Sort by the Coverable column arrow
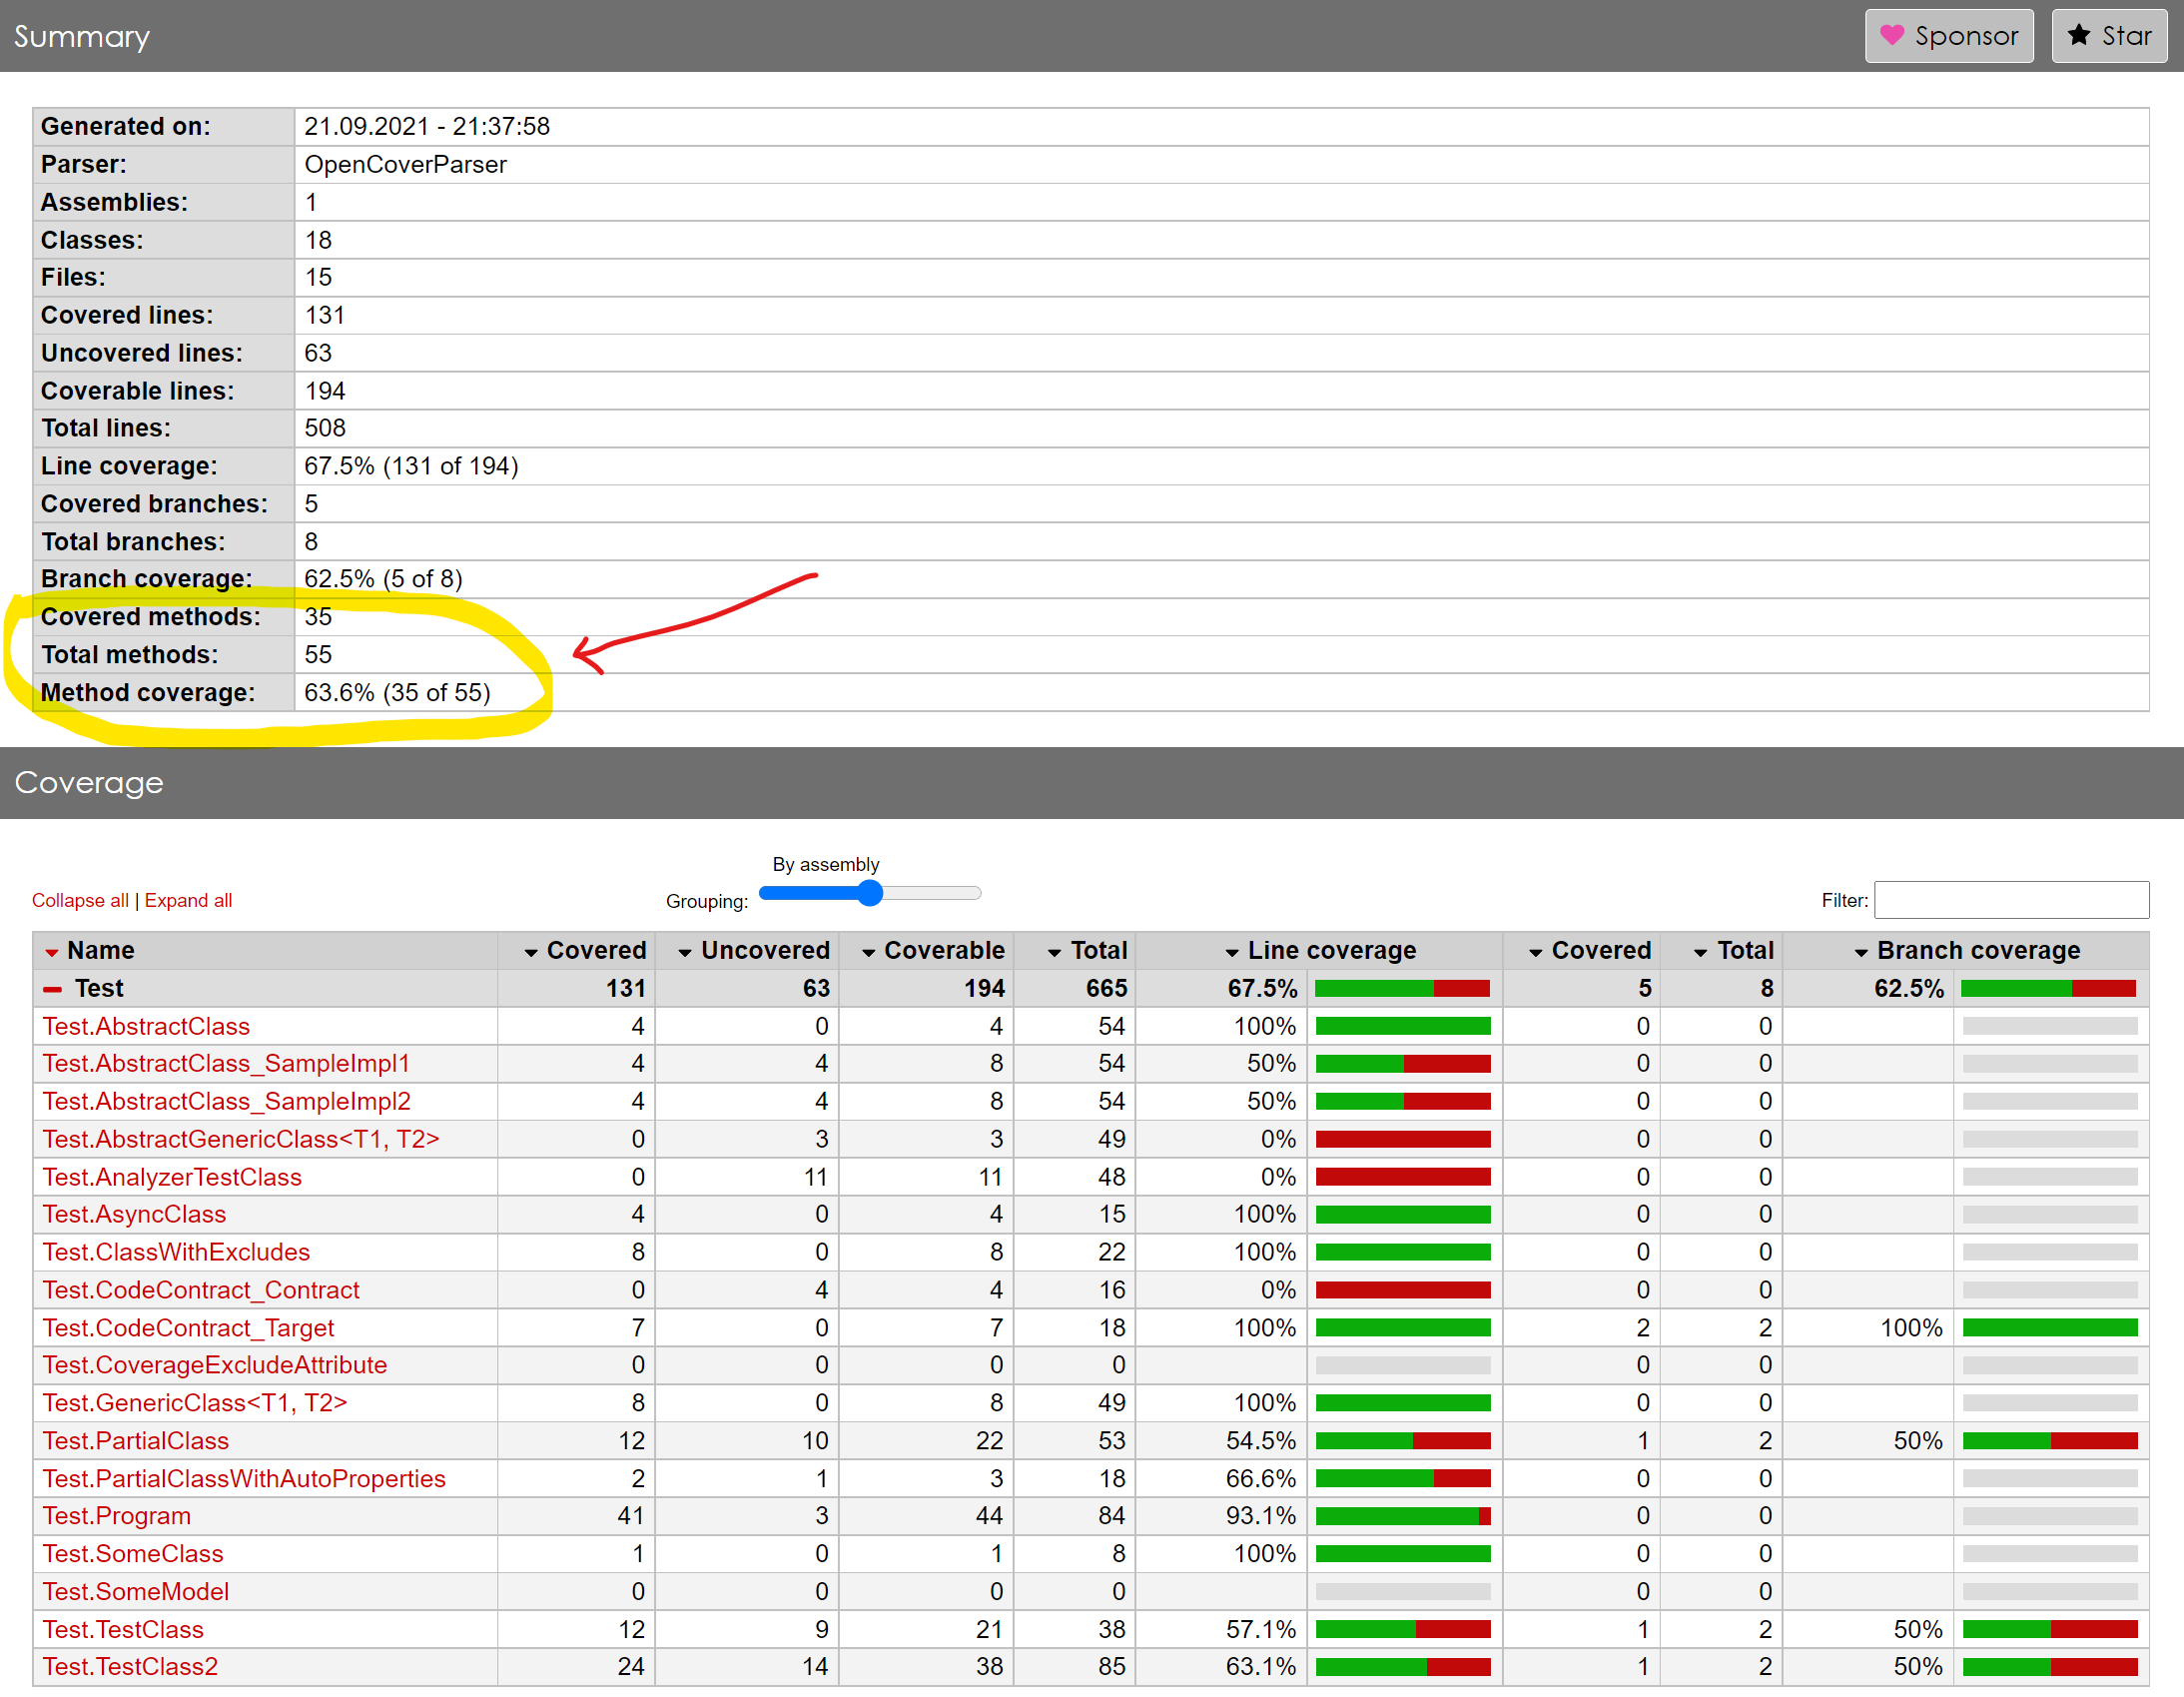The image size is (2184, 1697). (867, 950)
